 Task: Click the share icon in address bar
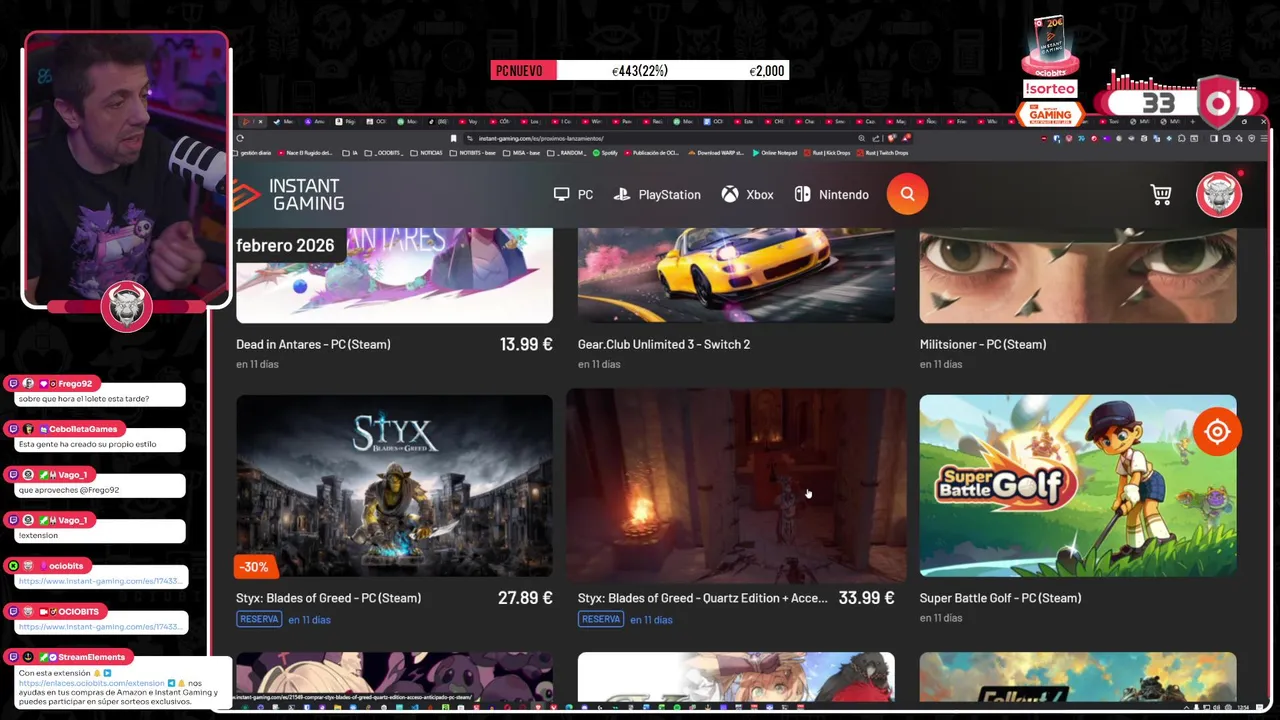pyautogui.click(x=876, y=138)
